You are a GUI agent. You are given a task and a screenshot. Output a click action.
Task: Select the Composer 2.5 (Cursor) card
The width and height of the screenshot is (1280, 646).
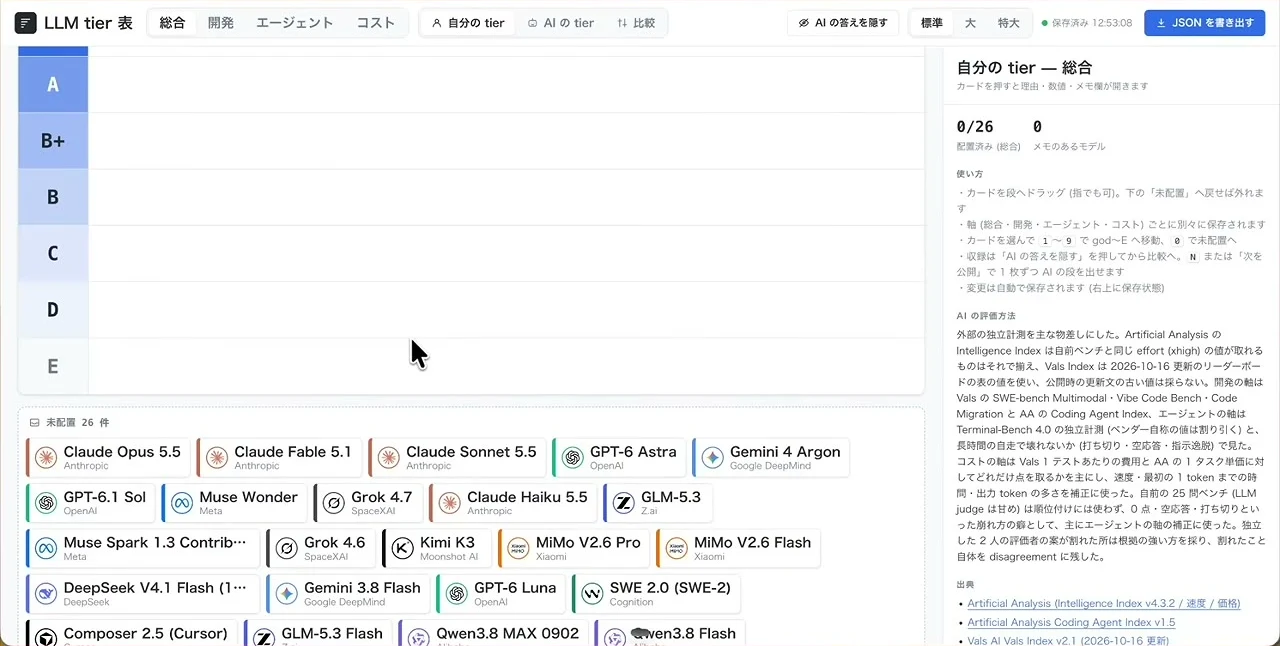coord(132,634)
